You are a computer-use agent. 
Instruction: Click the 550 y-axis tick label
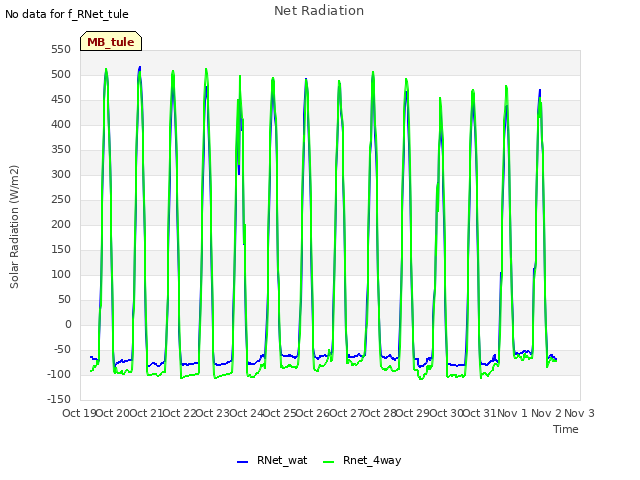(x=61, y=50)
